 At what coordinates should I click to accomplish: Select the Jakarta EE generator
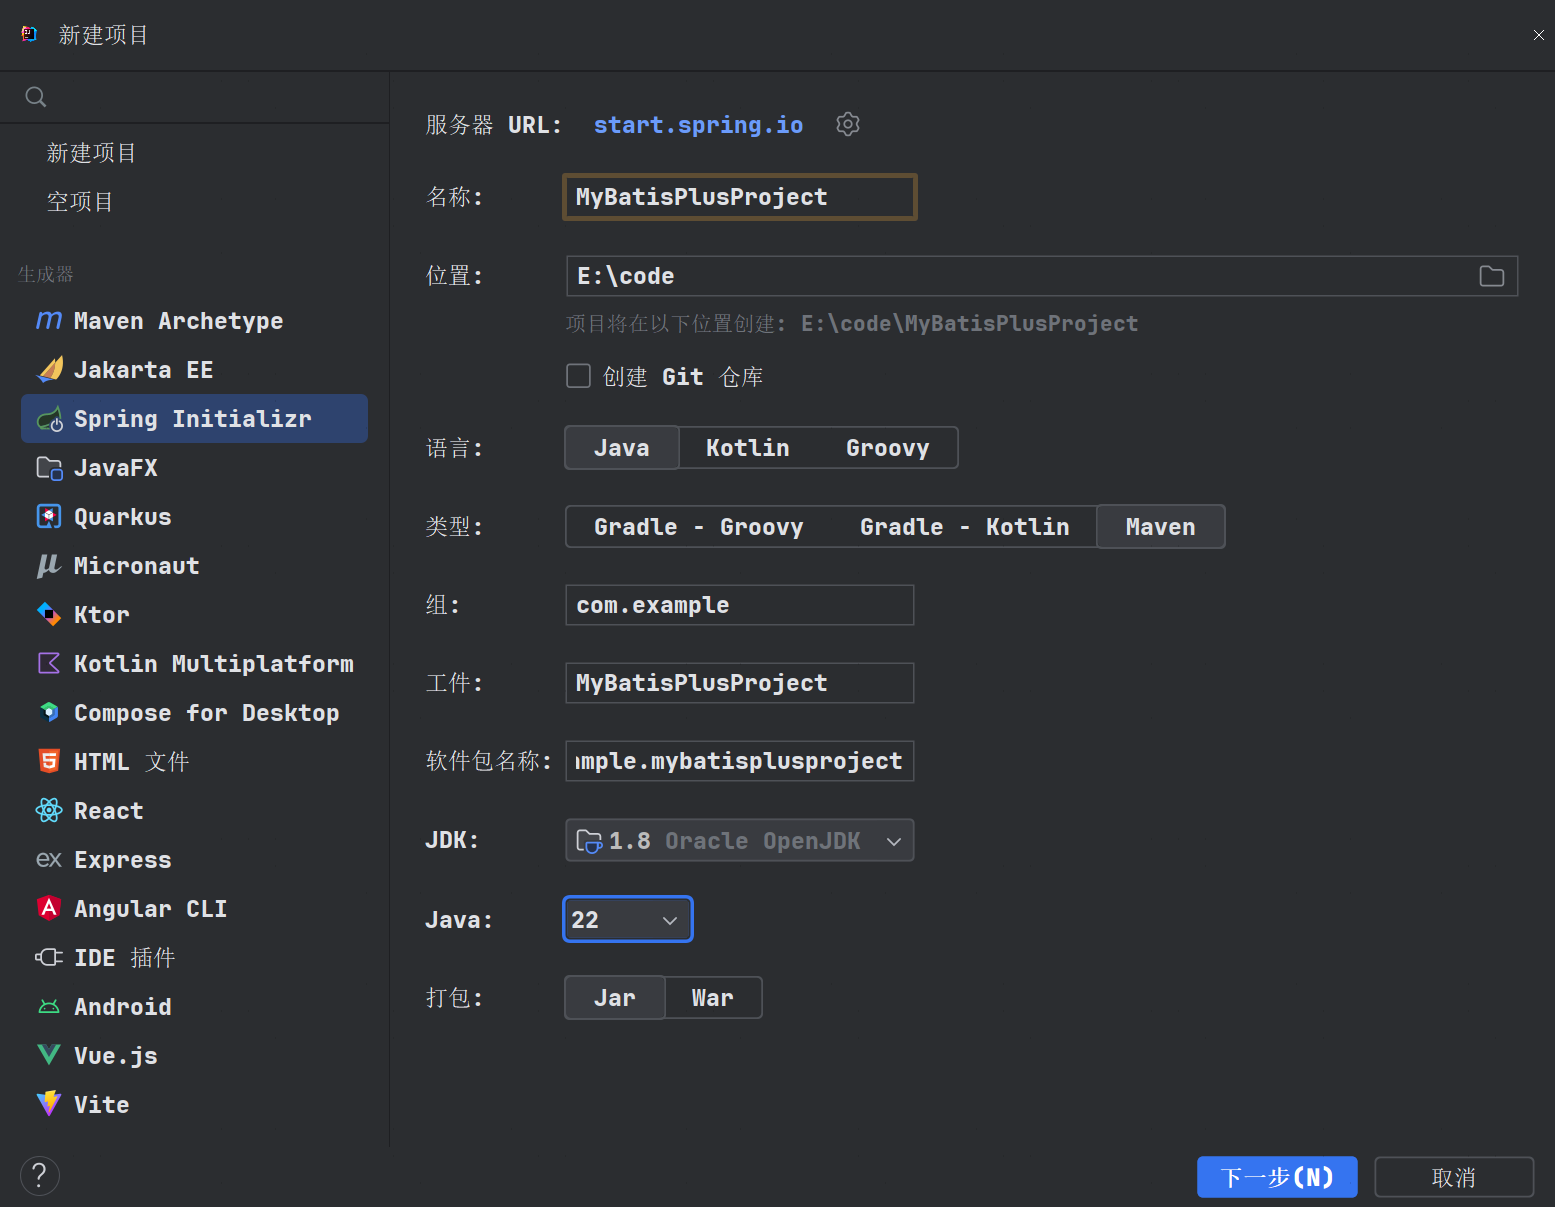tap(195, 370)
